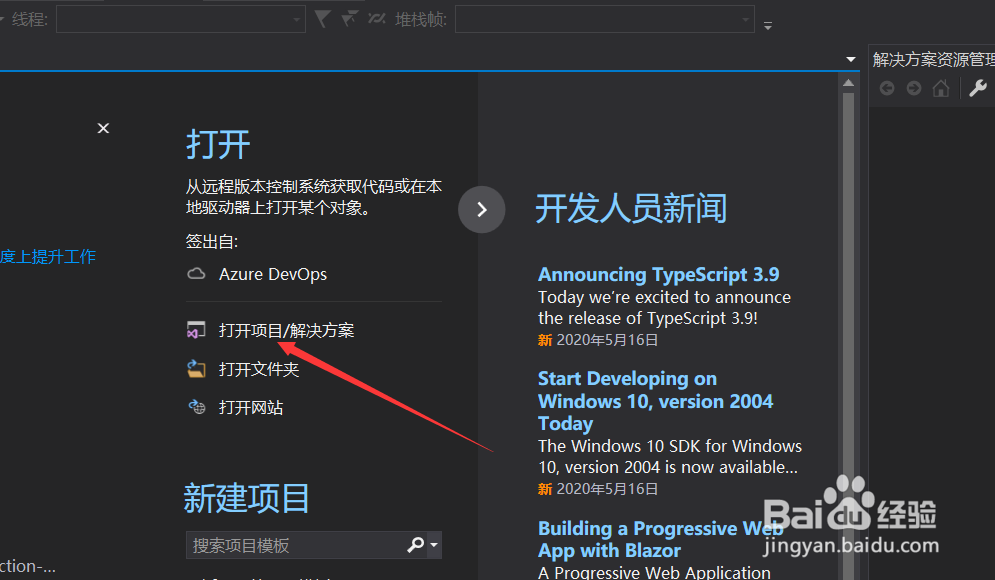The width and height of the screenshot is (995, 580).
Task: Click the flagged threads filter icon
Action: click(349, 19)
